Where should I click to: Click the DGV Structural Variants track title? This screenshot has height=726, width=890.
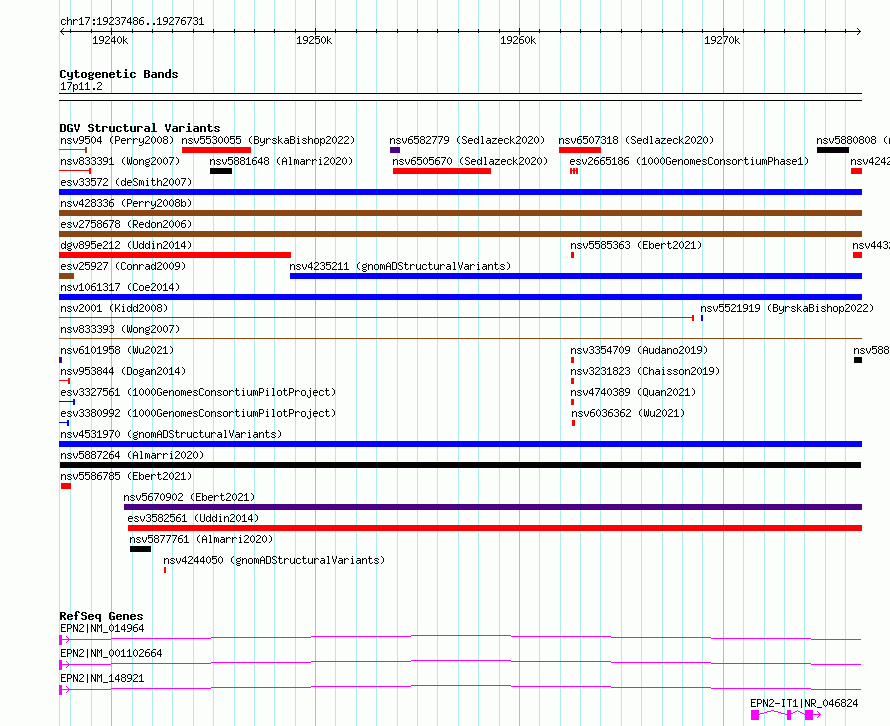(x=140, y=128)
